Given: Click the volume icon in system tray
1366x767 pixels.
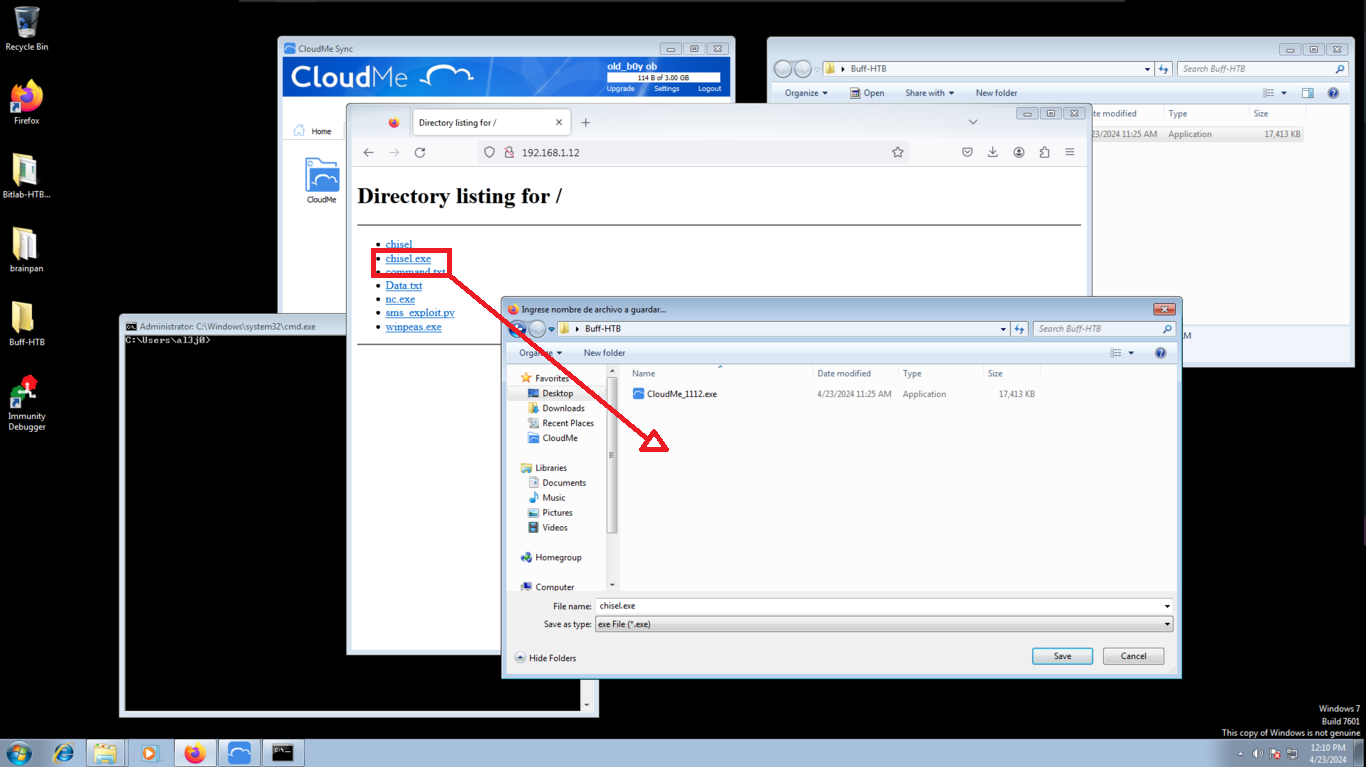Looking at the screenshot, I should click(x=1258, y=753).
